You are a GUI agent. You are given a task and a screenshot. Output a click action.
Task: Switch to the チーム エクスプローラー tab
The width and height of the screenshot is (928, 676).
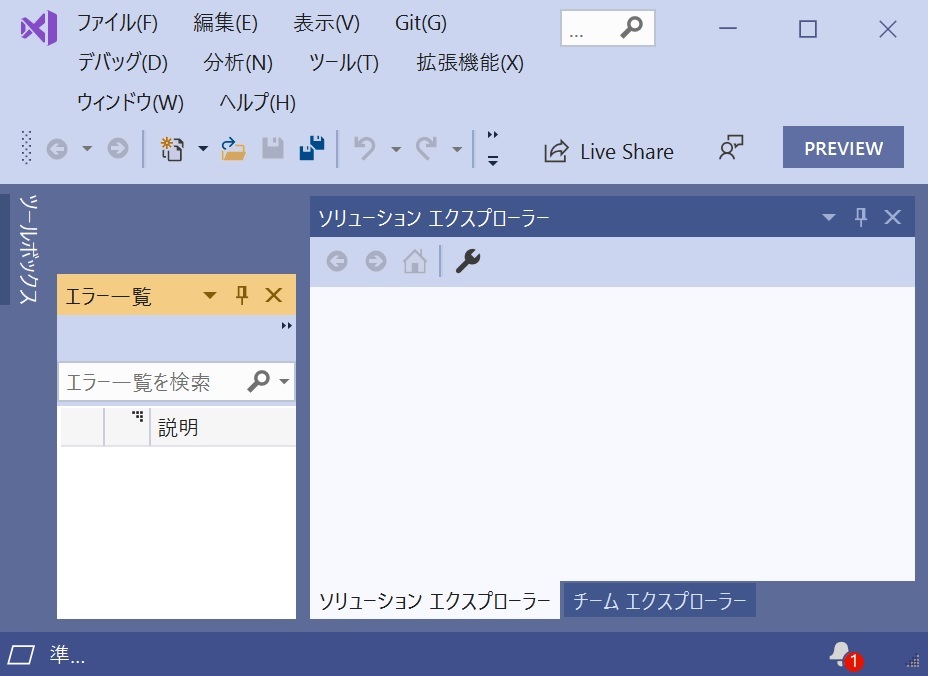click(x=659, y=600)
